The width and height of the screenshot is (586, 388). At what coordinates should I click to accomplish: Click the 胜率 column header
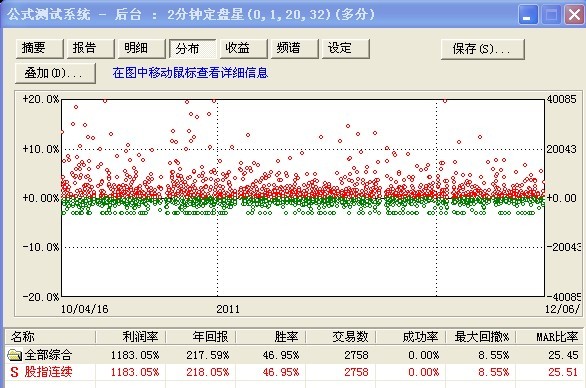click(271, 337)
